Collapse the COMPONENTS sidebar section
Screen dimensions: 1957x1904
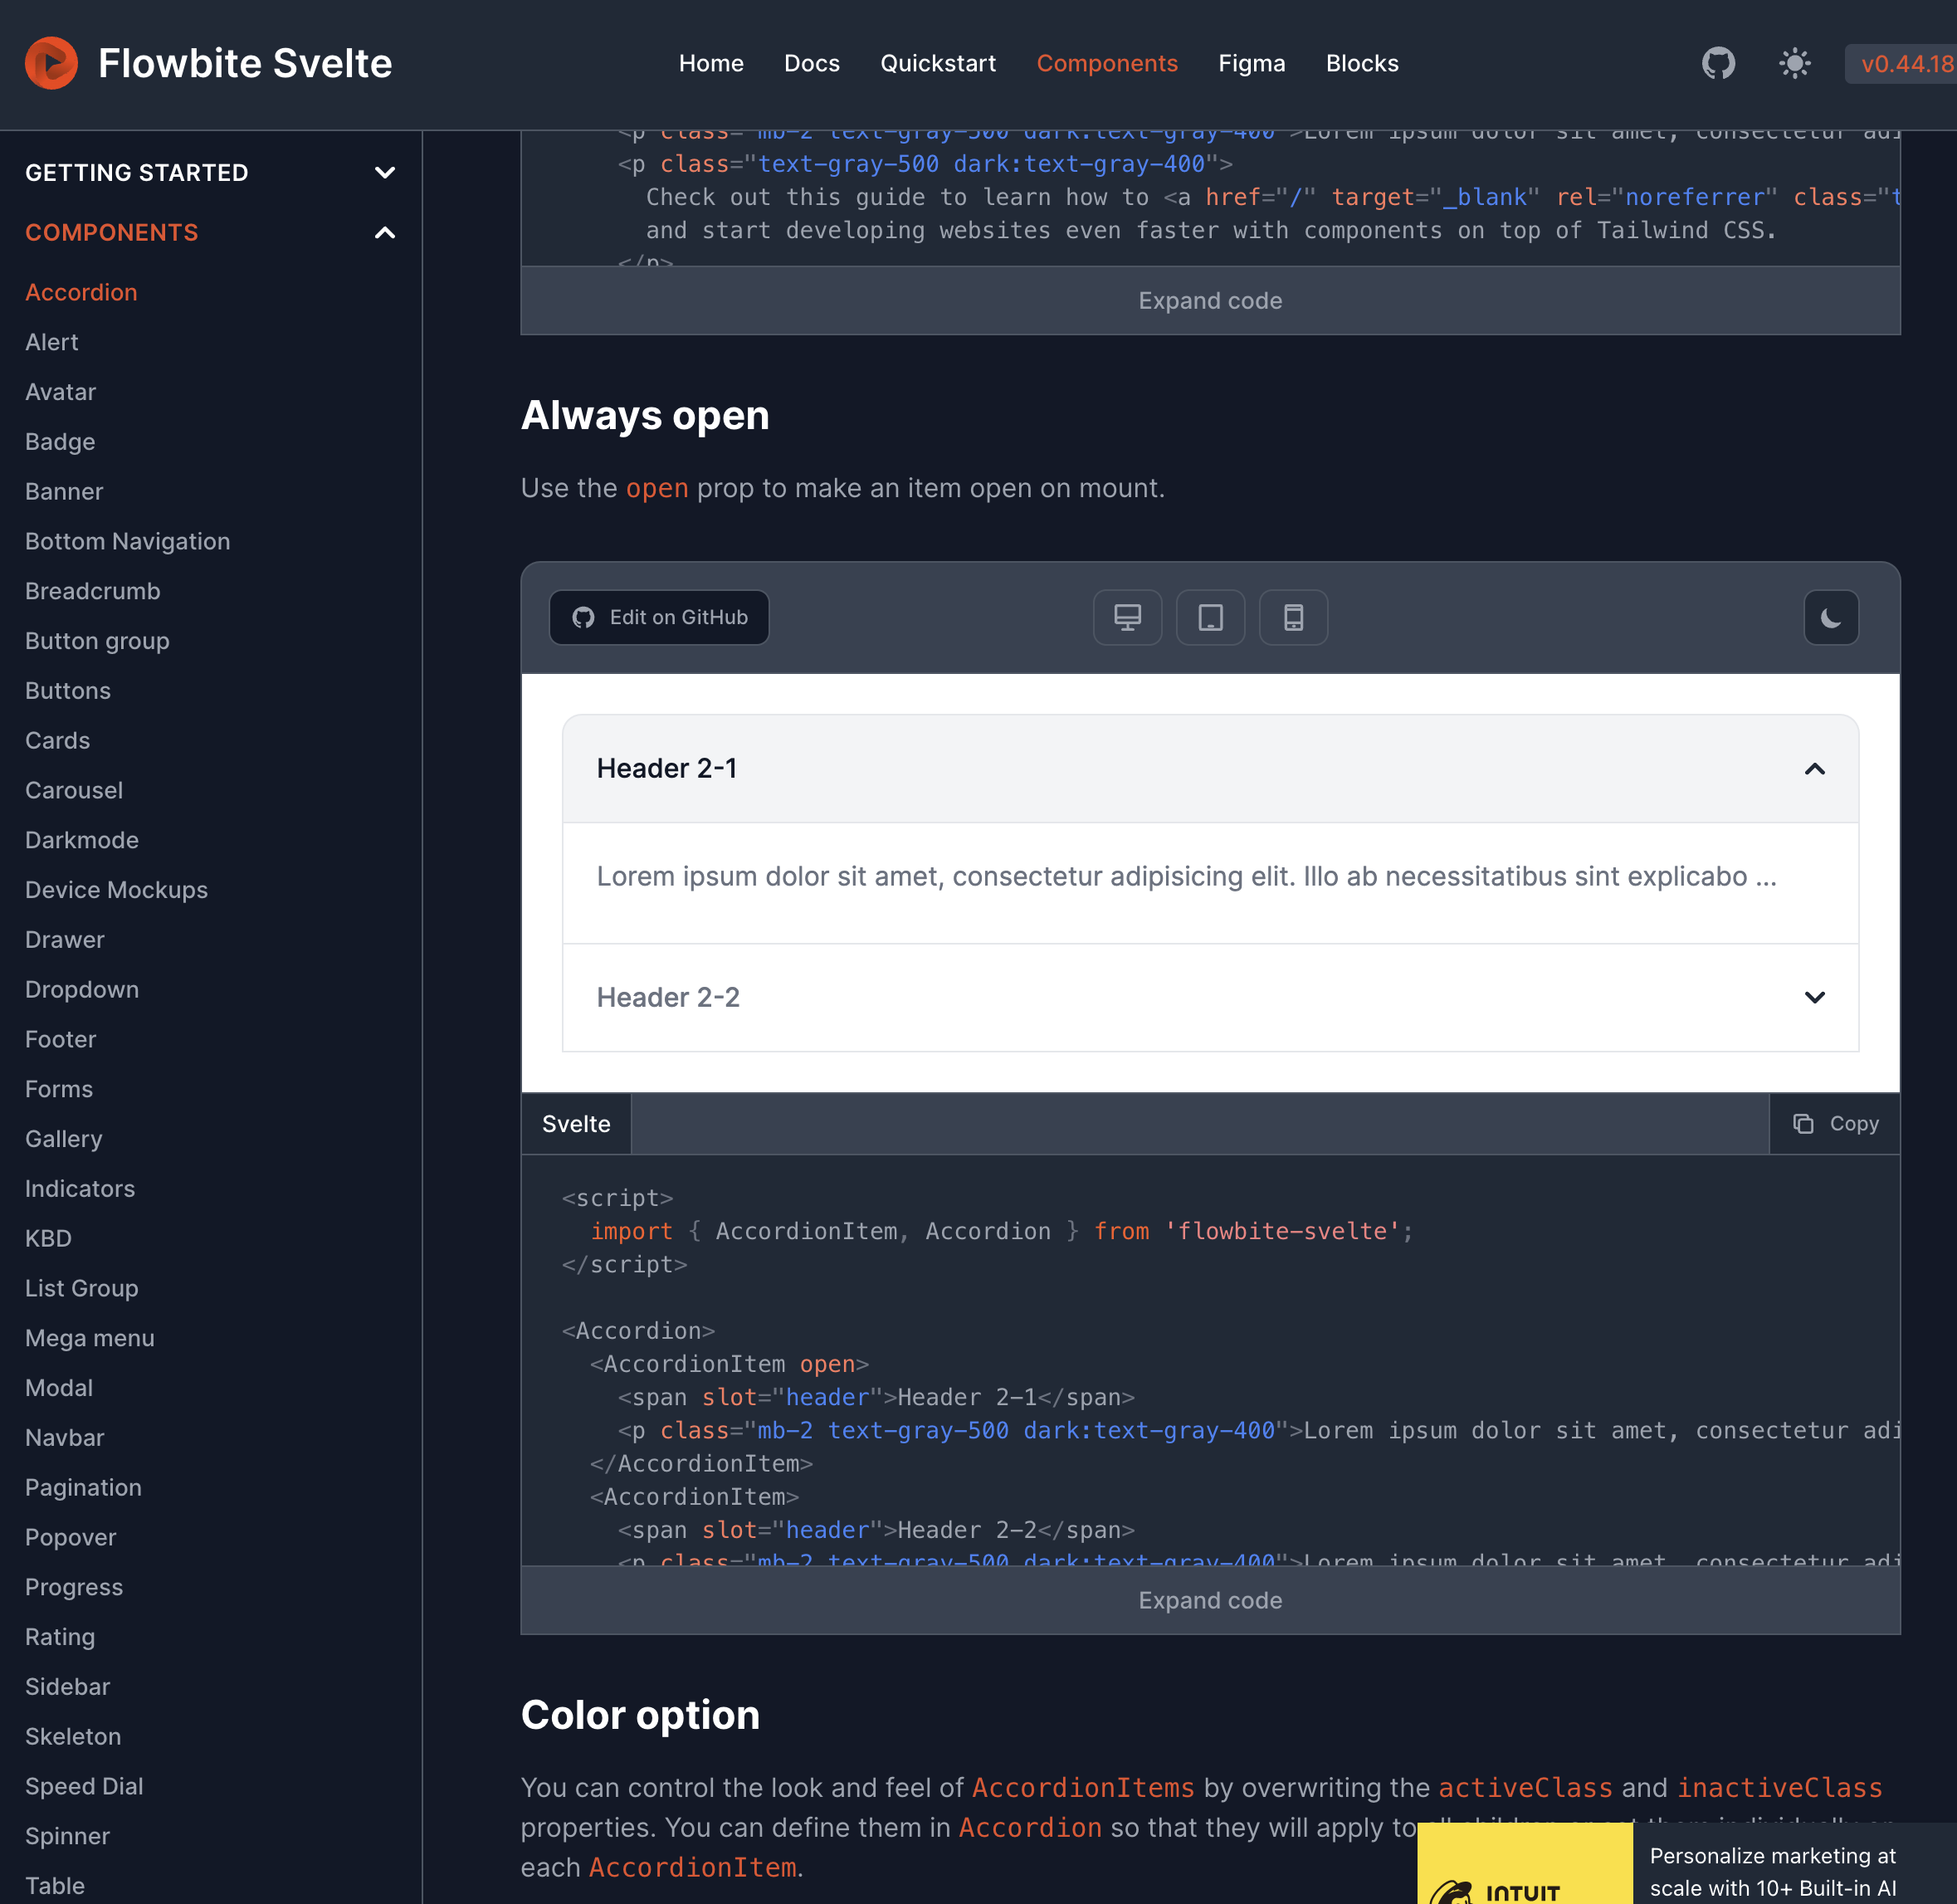click(x=385, y=232)
